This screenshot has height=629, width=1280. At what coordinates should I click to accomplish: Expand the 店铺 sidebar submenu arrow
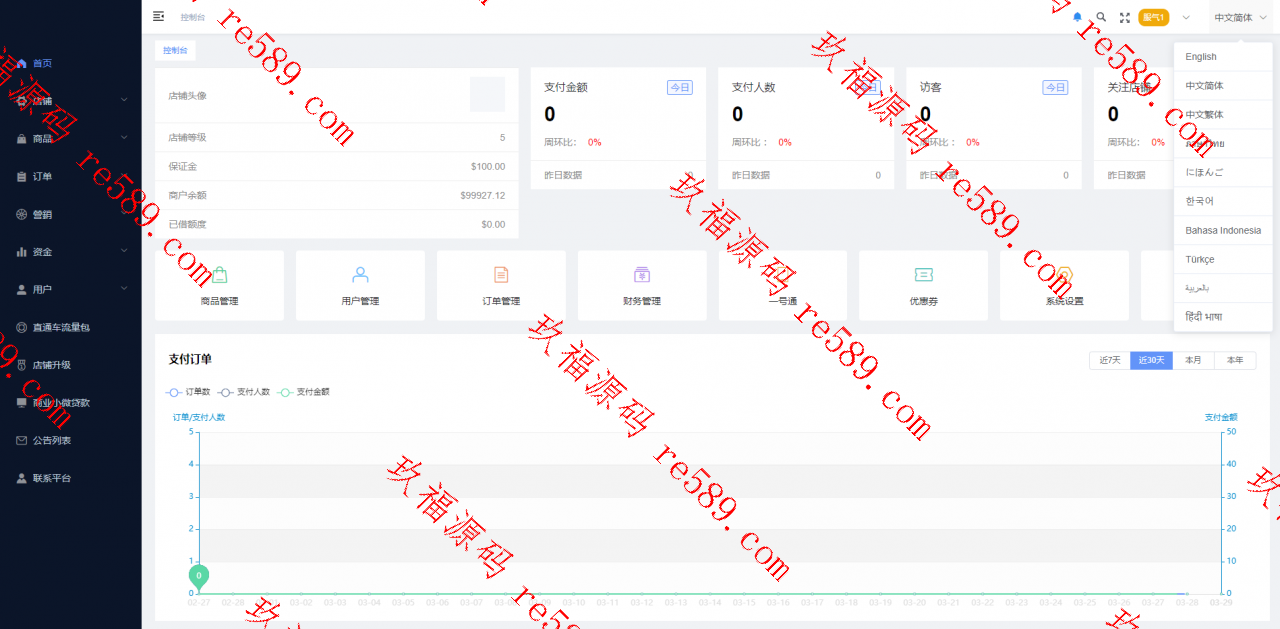click(124, 100)
